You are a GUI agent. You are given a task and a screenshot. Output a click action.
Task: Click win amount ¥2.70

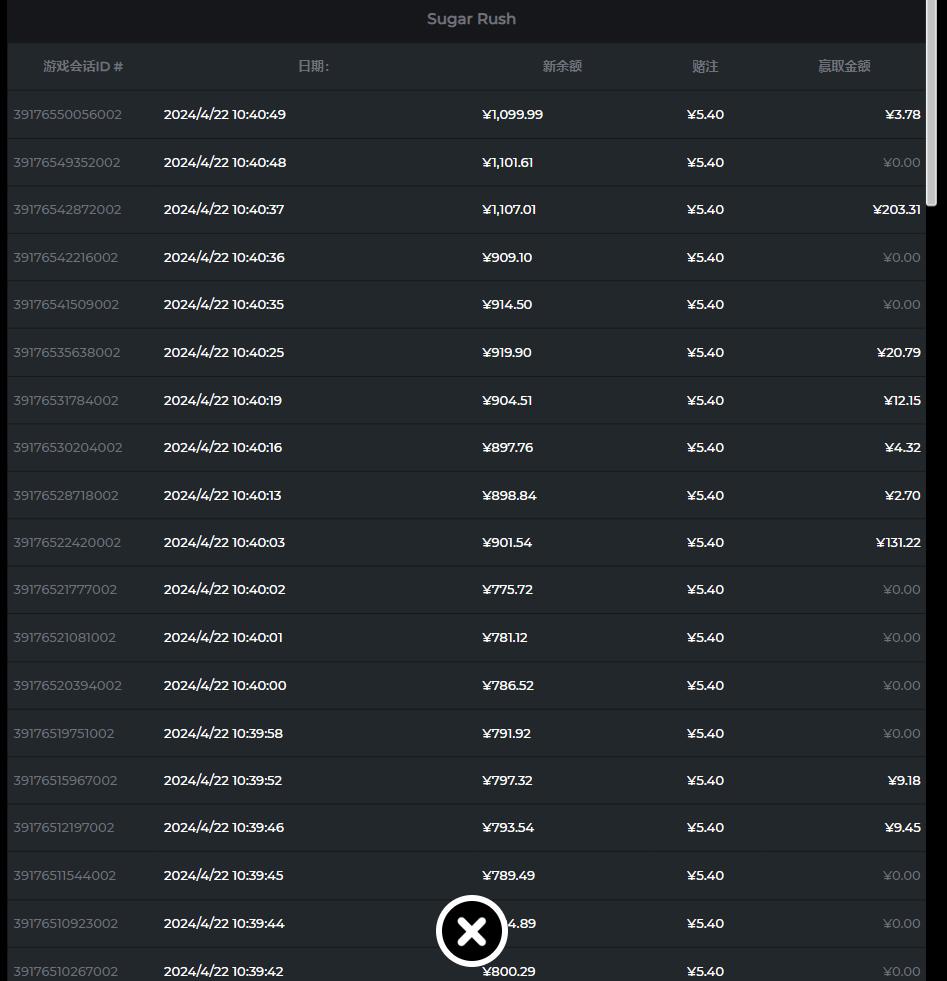coord(903,496)
